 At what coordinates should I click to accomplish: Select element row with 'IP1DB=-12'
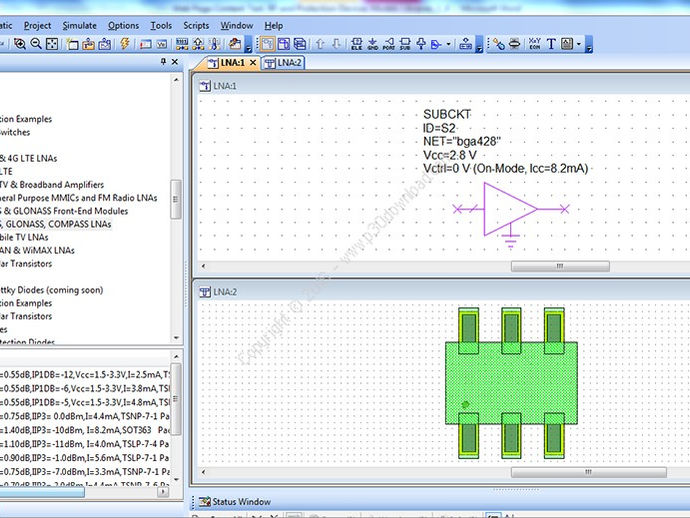tap(84, 375)
